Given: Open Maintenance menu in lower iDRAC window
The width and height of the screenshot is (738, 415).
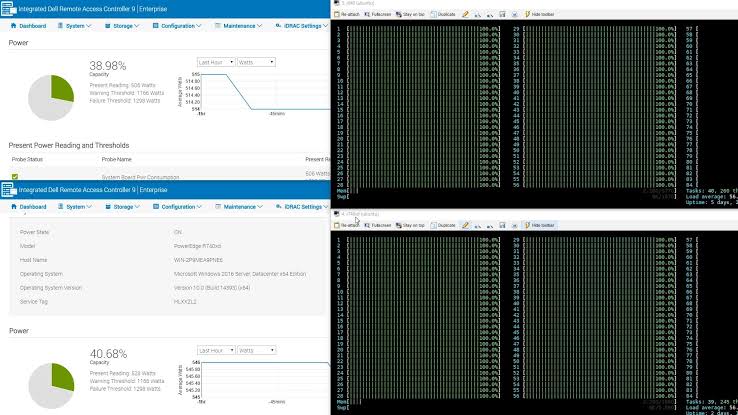Looking at the screenshot, I should pos(239,207).
